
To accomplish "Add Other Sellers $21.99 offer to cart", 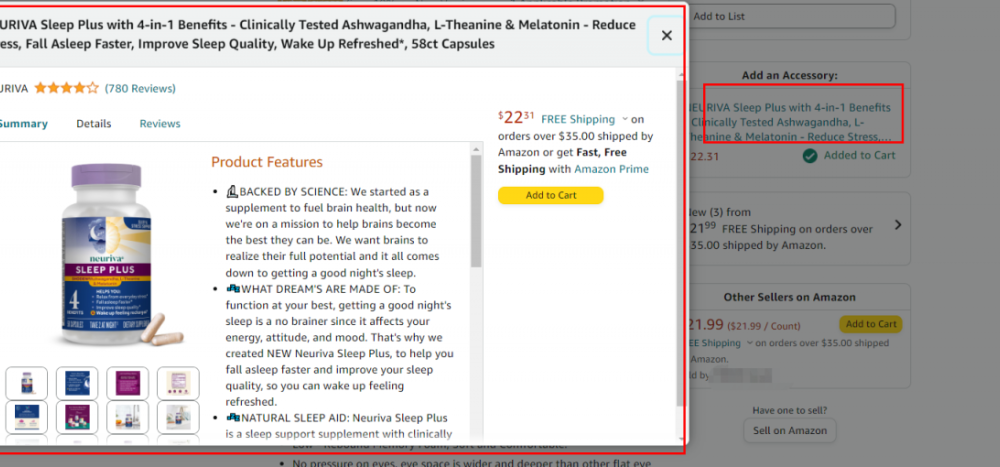I will [871, 324].
